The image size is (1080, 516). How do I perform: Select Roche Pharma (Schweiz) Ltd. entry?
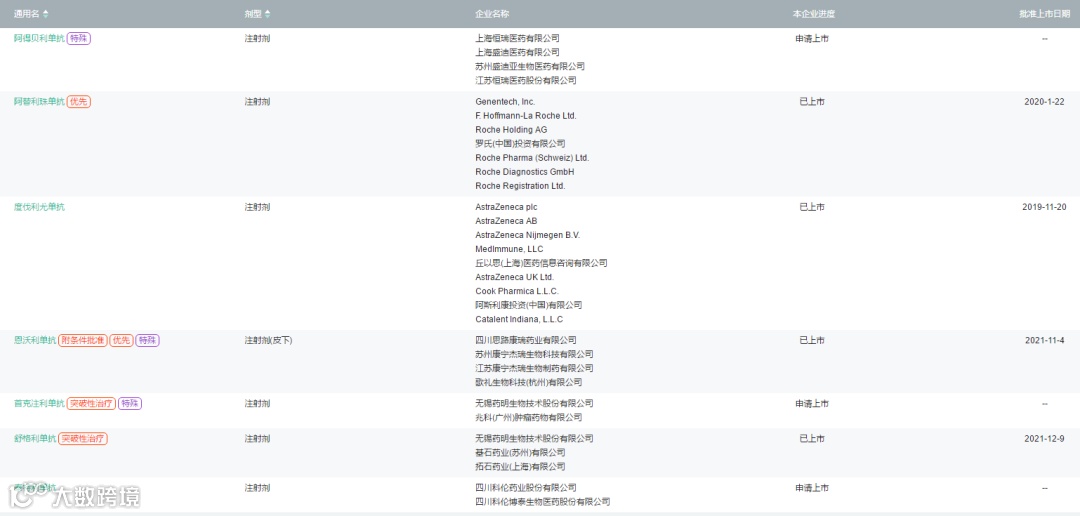point(532,158)
